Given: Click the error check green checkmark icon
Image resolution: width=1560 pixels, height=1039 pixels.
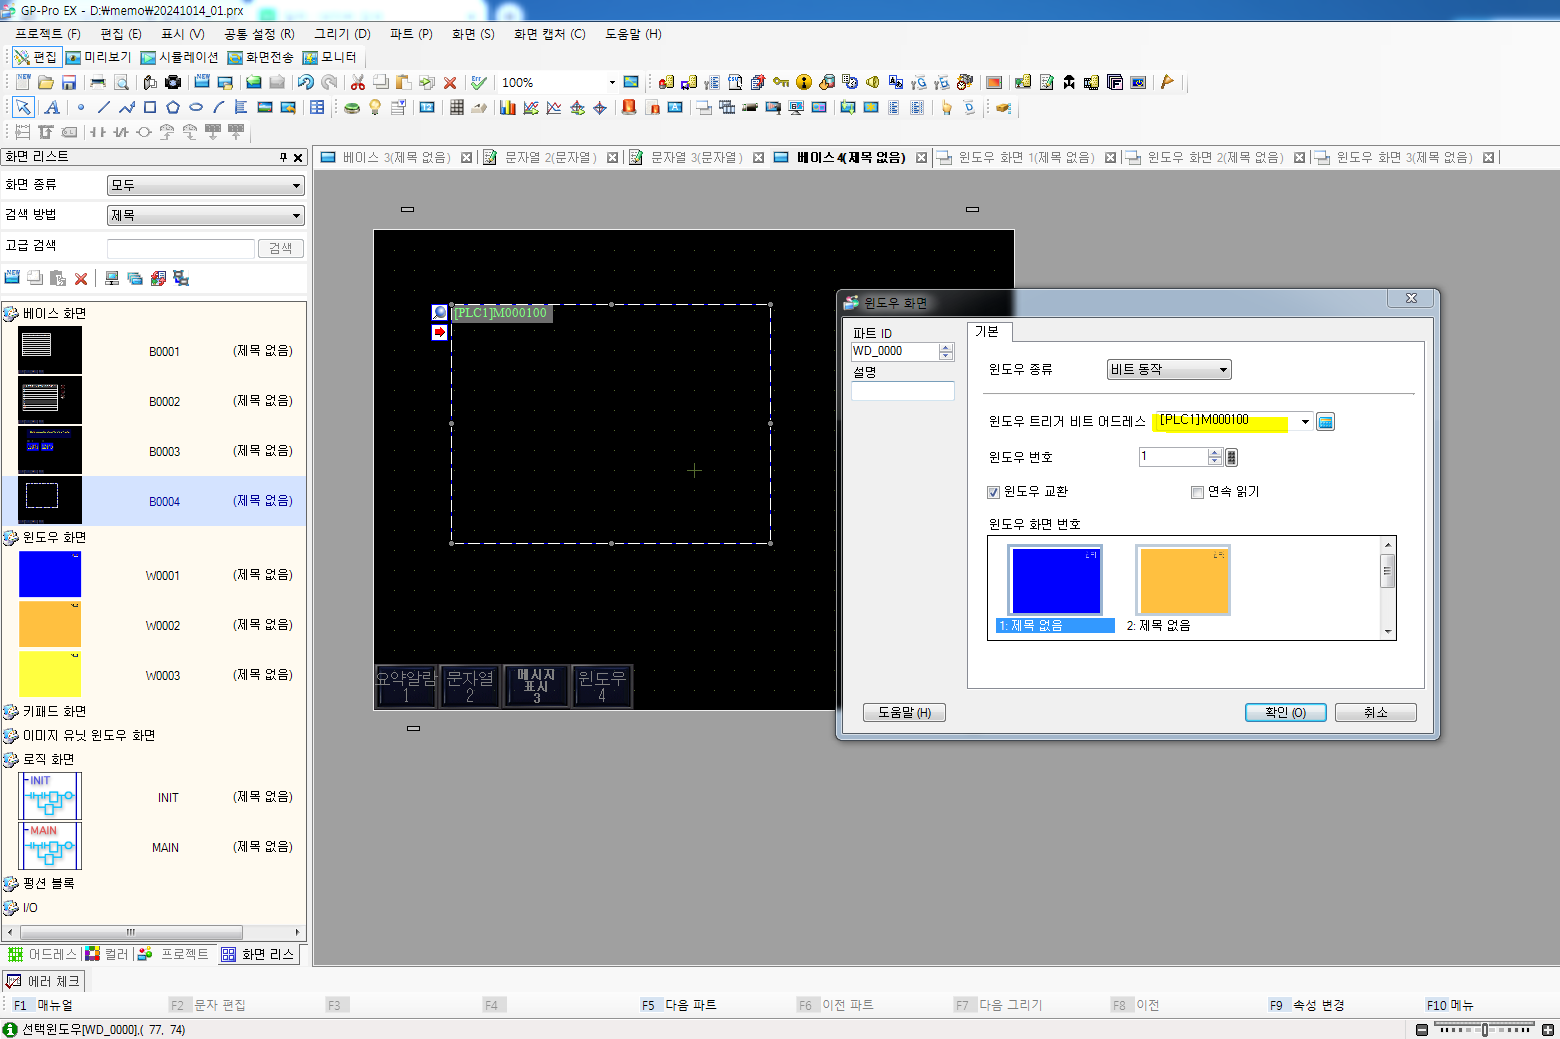Looking at the screenshot, I should (479, 83).
